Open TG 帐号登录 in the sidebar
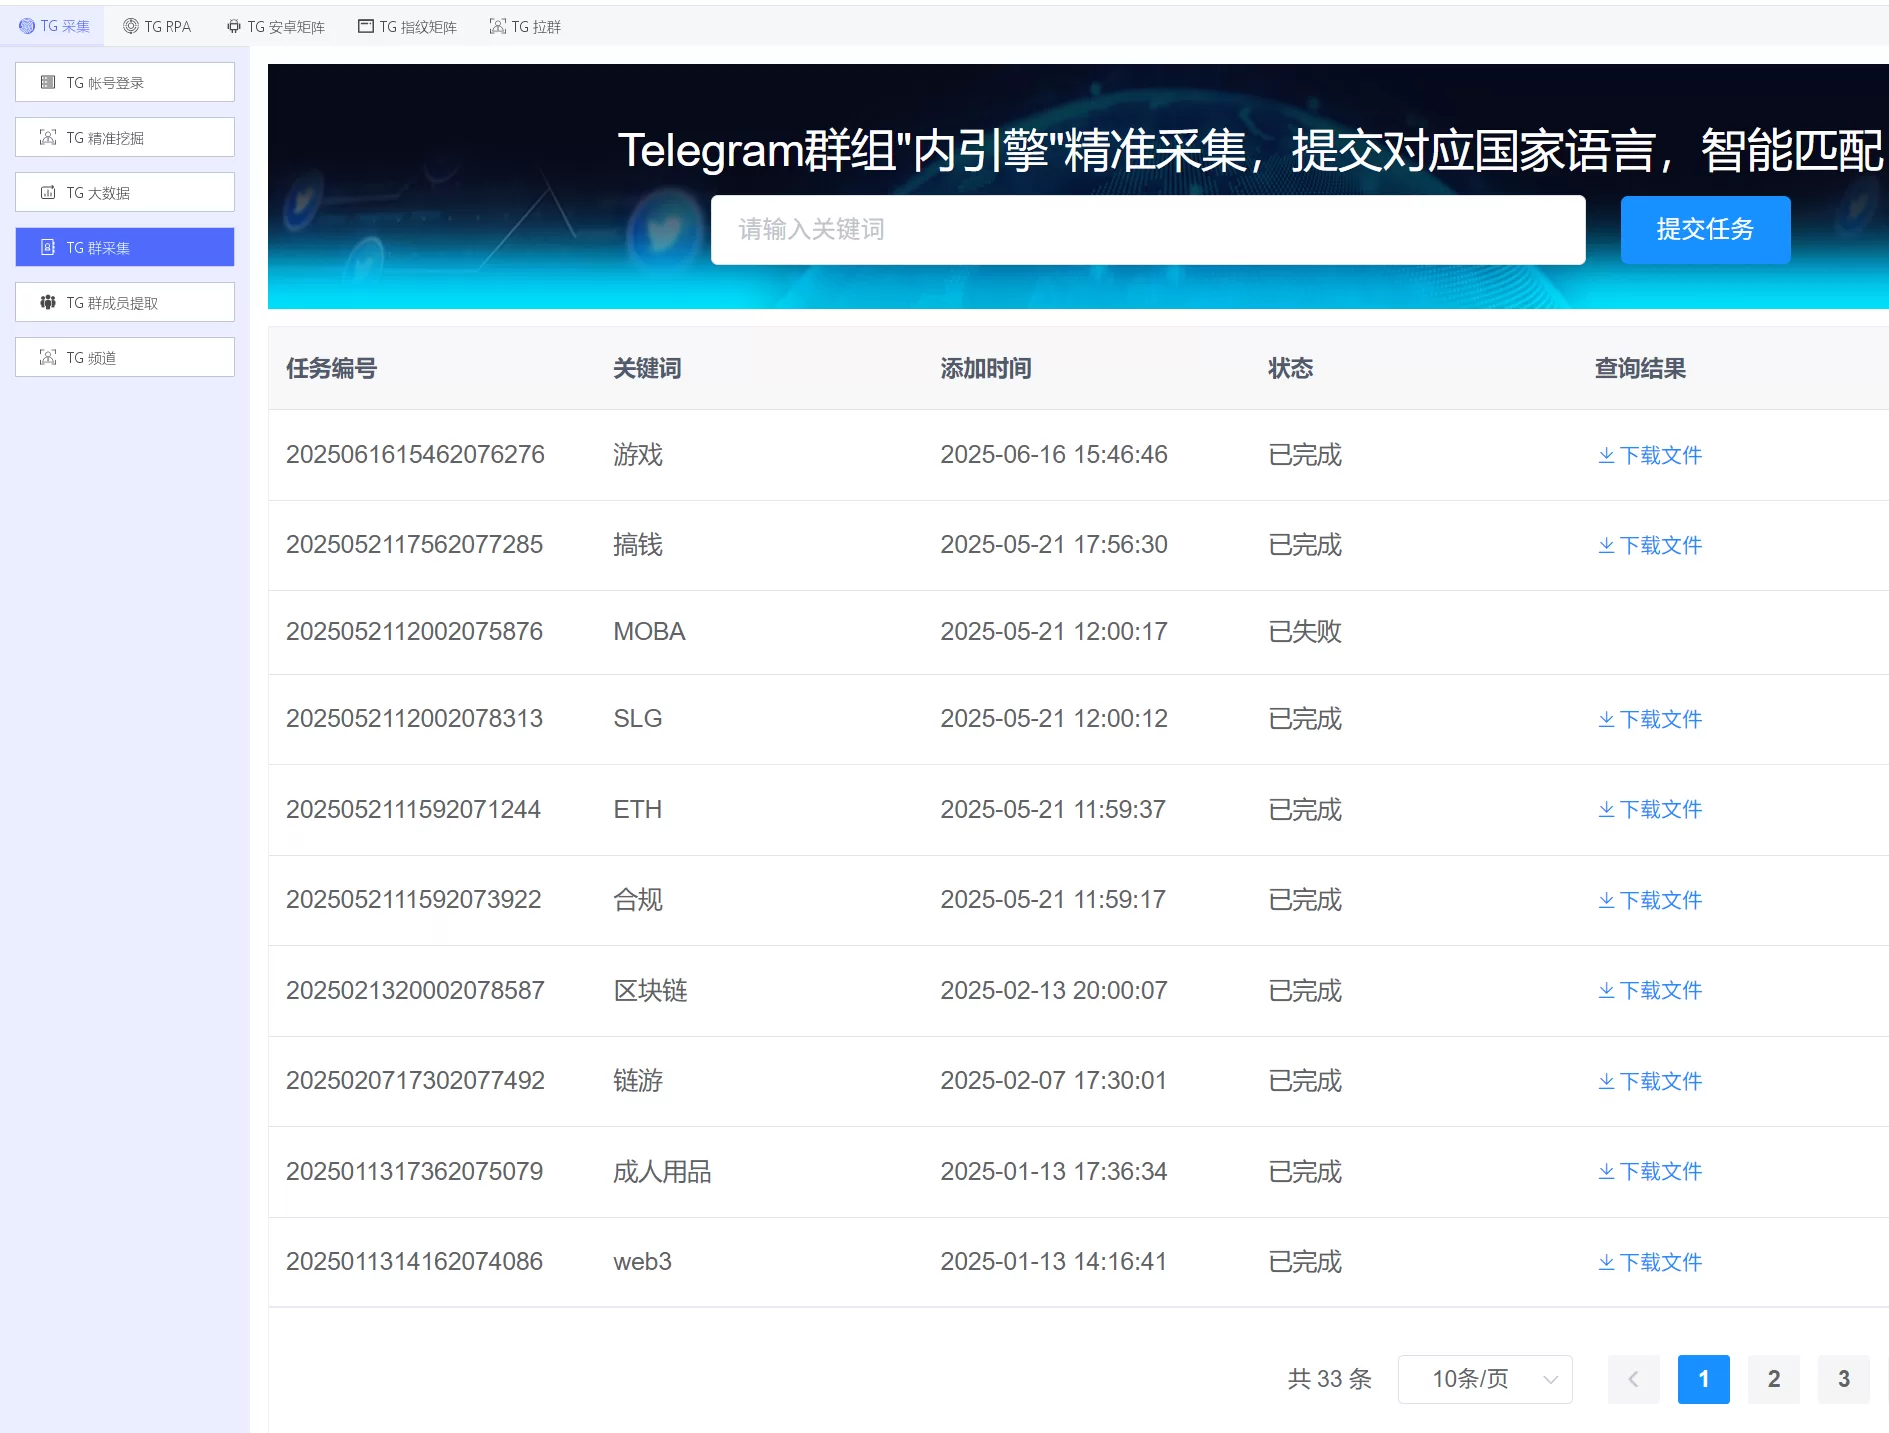This screenshot has height=1433, width=1889. click(x=125, y=82)
